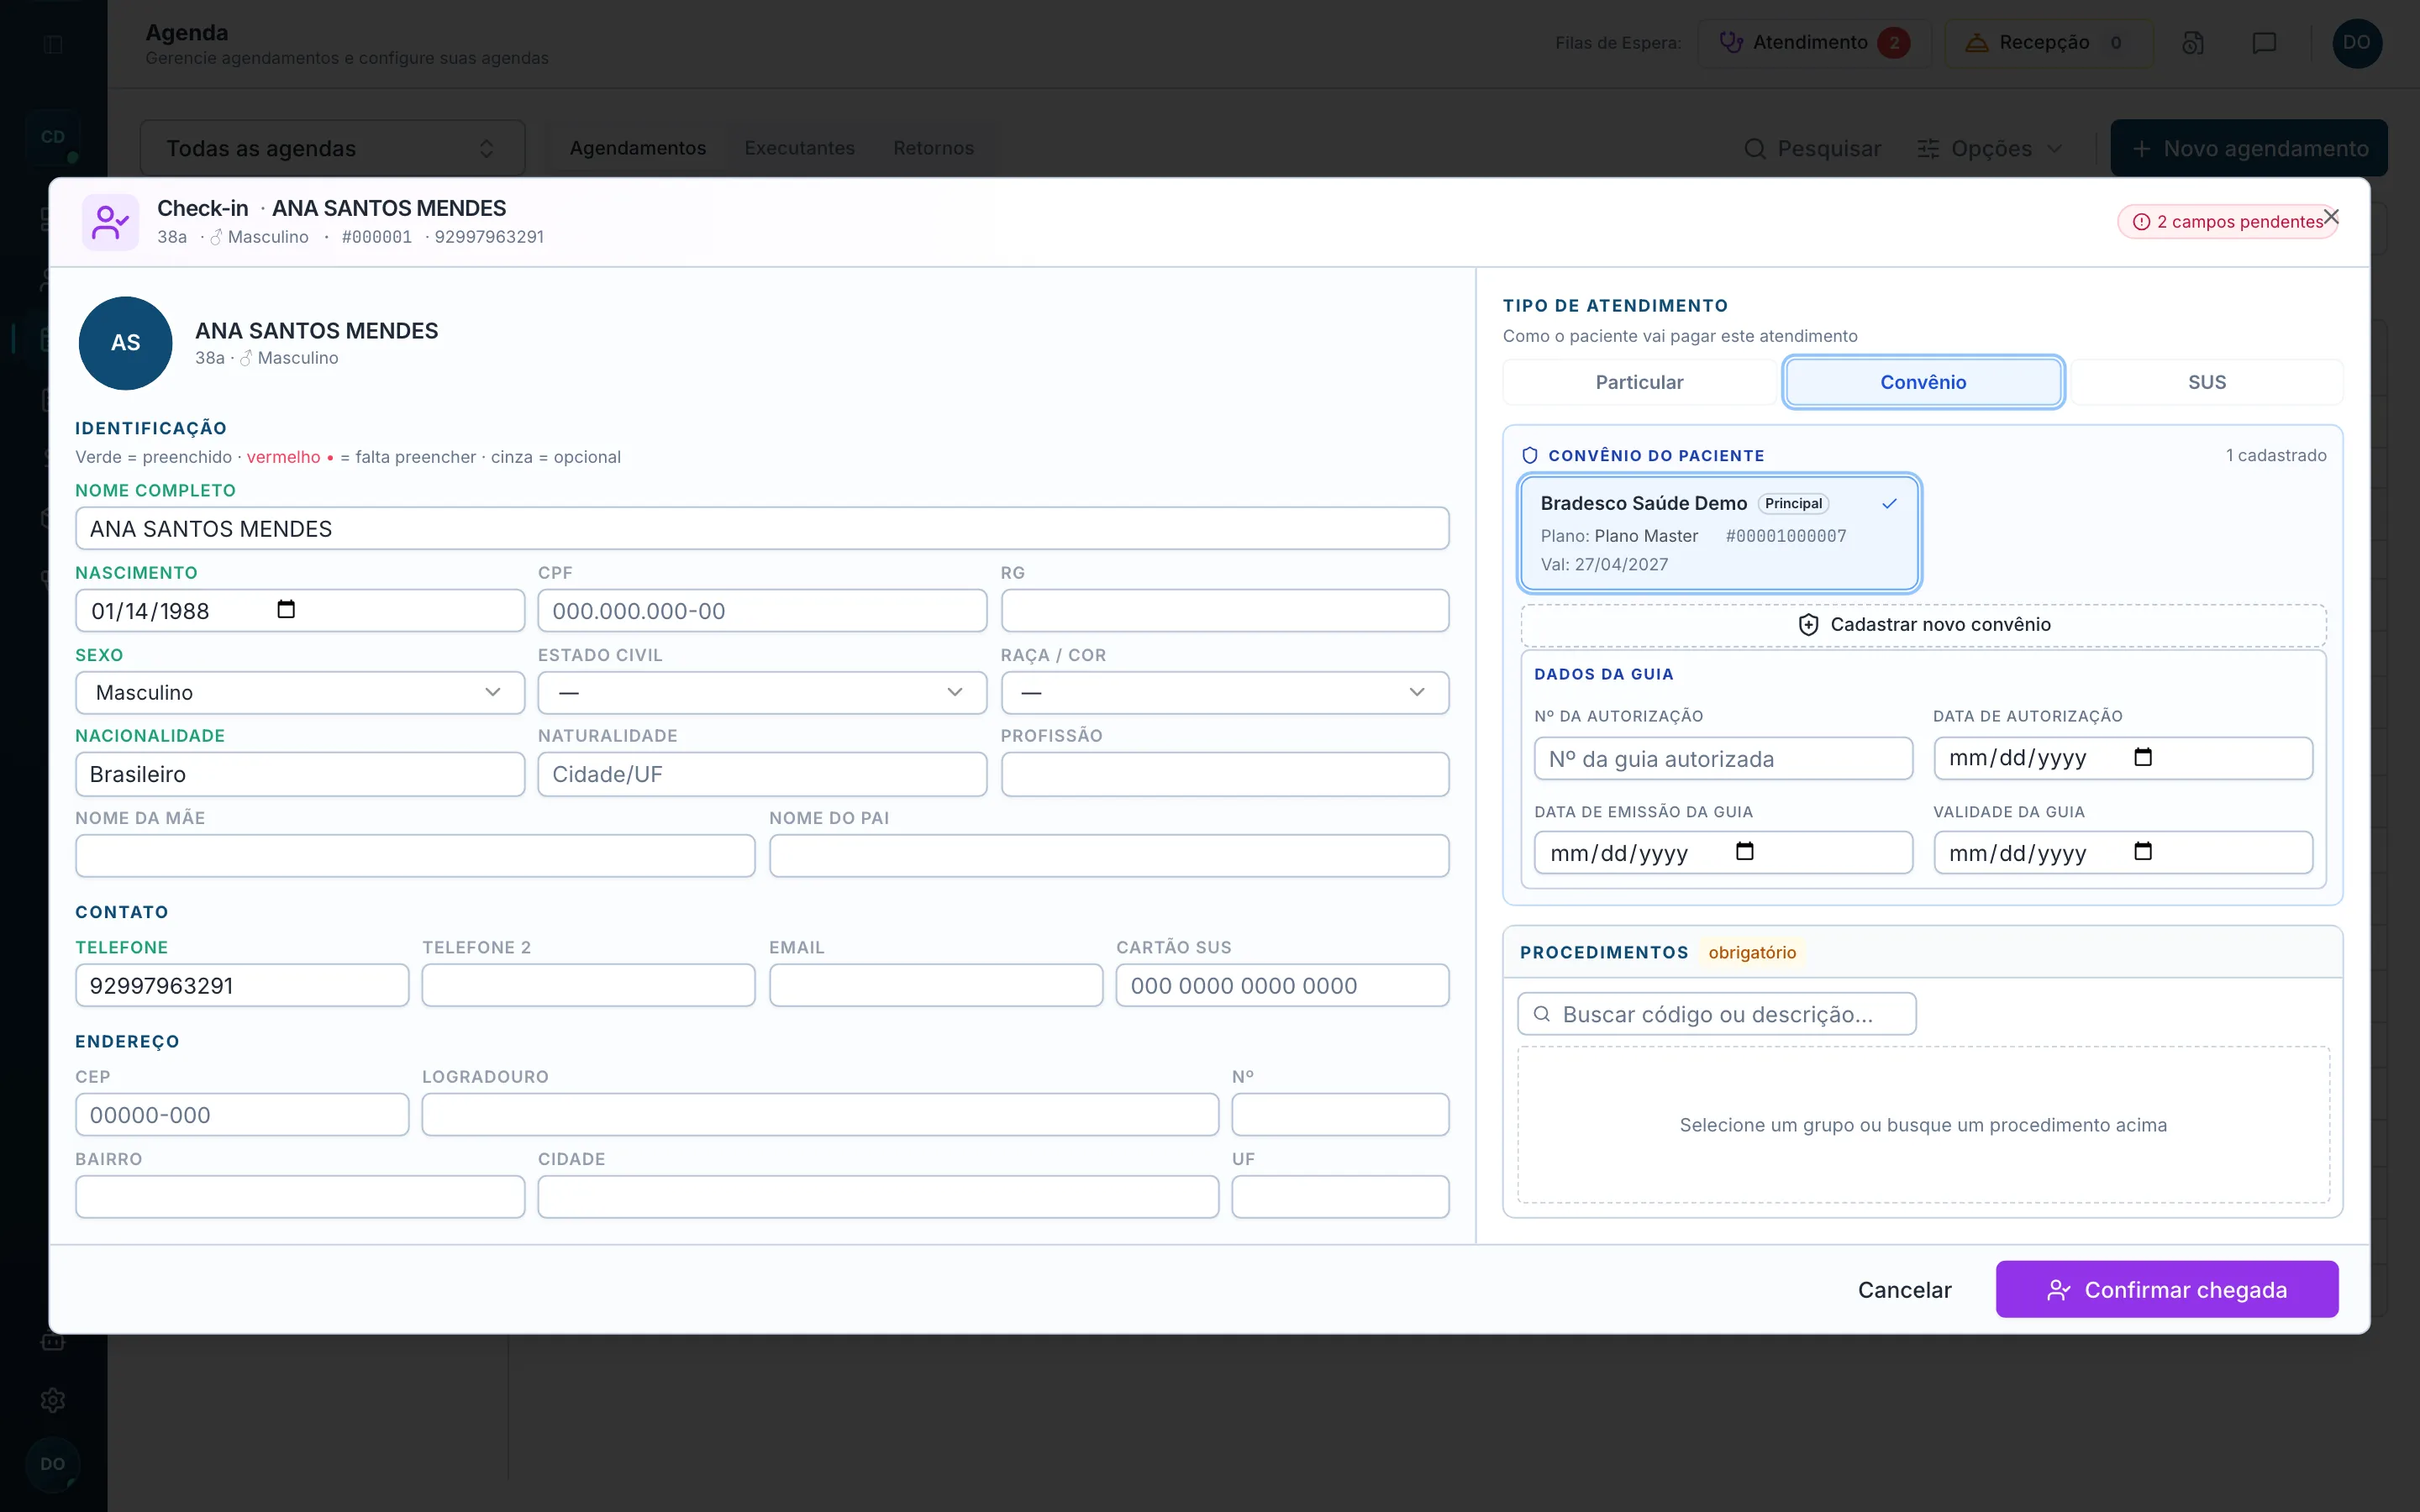Open Todas as agendas selector
This screenshot has height=1512, width=2420.
click(x=332, y=148)
